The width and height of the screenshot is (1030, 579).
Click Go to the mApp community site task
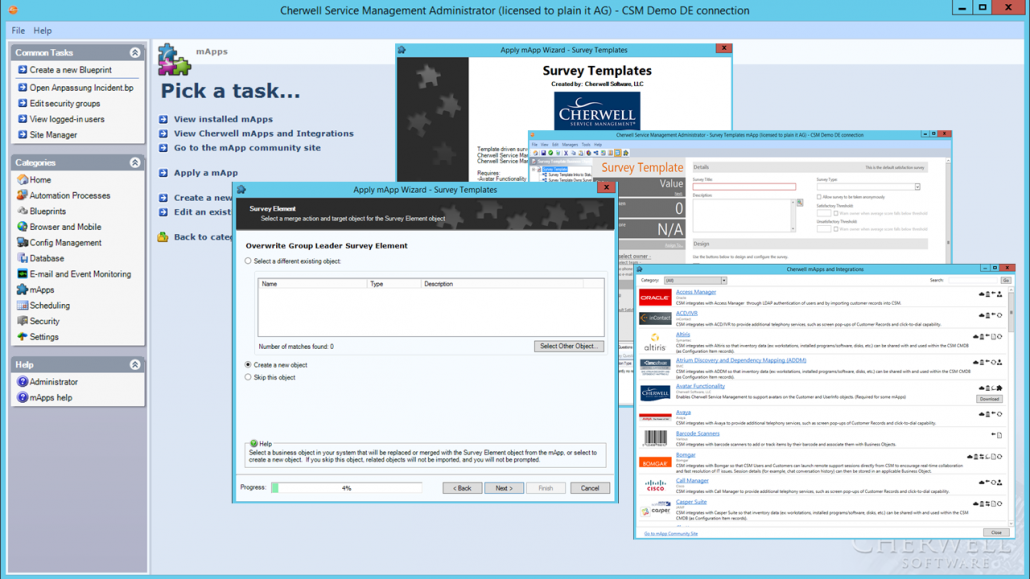247,148
